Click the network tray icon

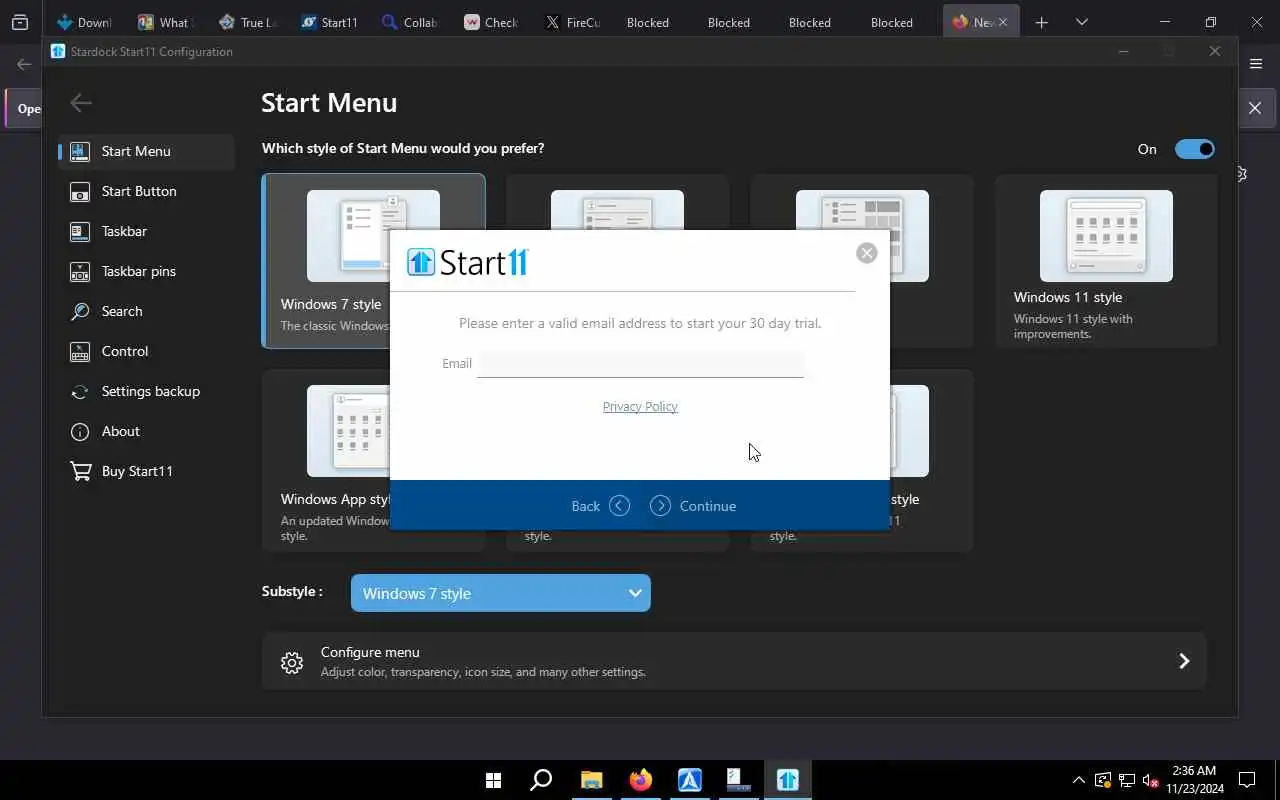click(x=1126, y=780)
